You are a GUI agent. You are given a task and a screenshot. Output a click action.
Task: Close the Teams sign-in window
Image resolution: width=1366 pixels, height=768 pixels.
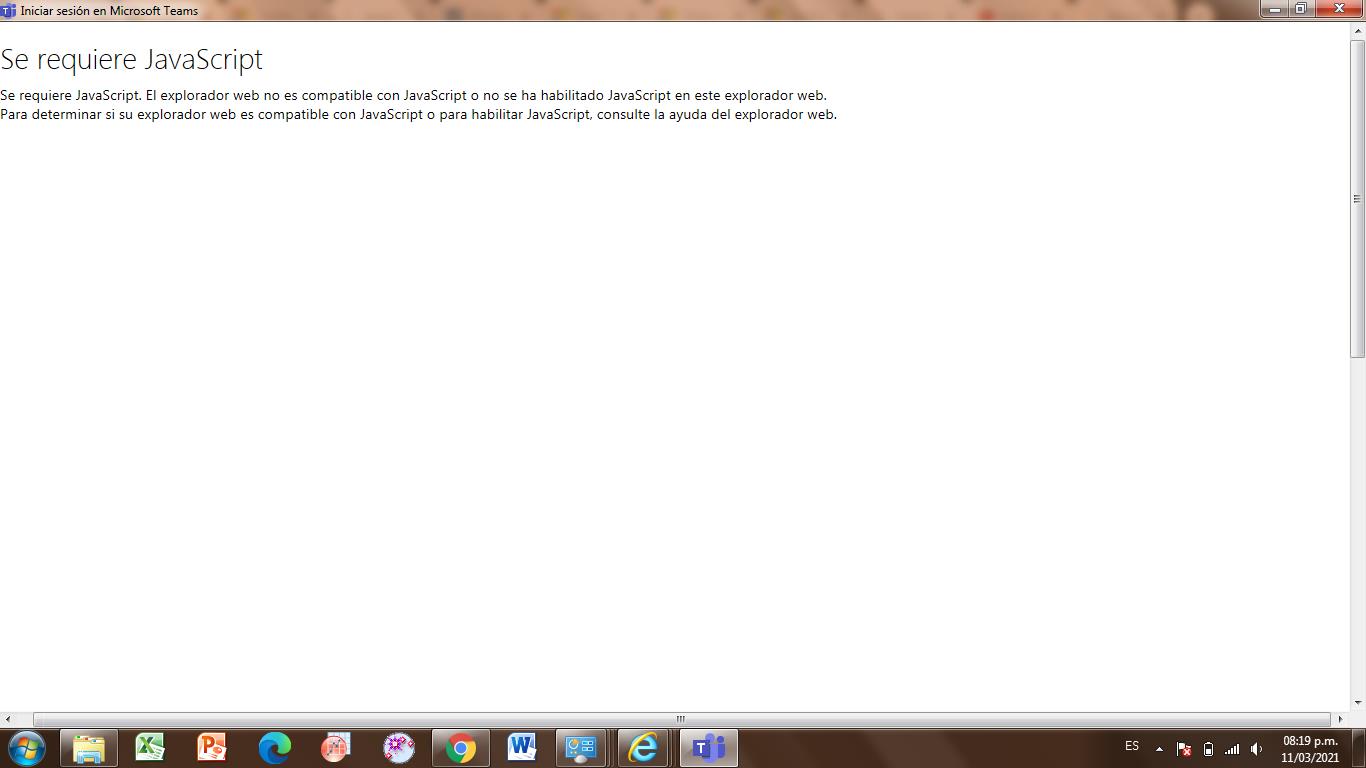pos(1338,9)
